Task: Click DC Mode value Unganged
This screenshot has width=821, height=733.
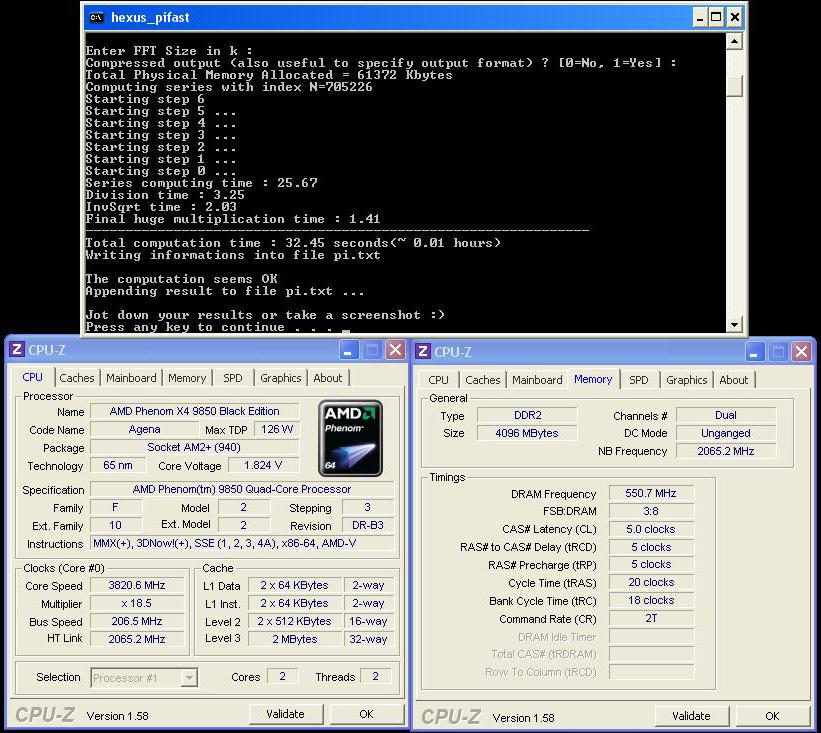Action: [x=726, y=434]
